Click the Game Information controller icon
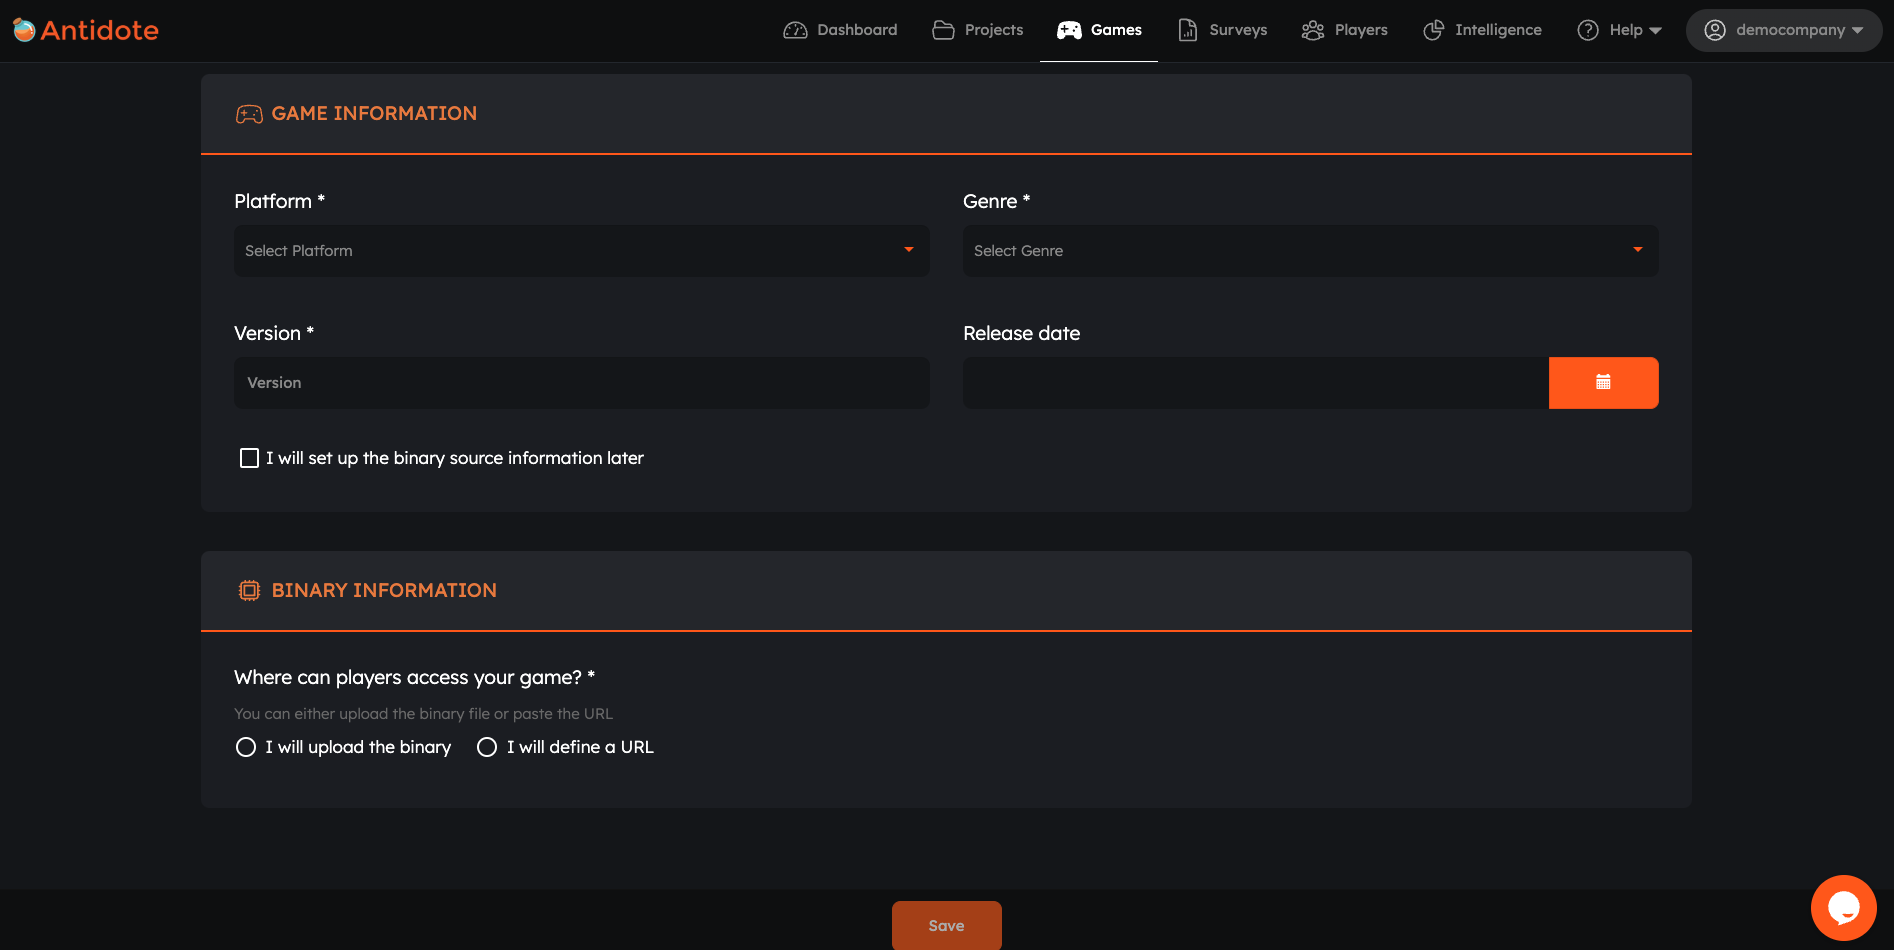1894x950 pixels. click(x=249, y=114)
